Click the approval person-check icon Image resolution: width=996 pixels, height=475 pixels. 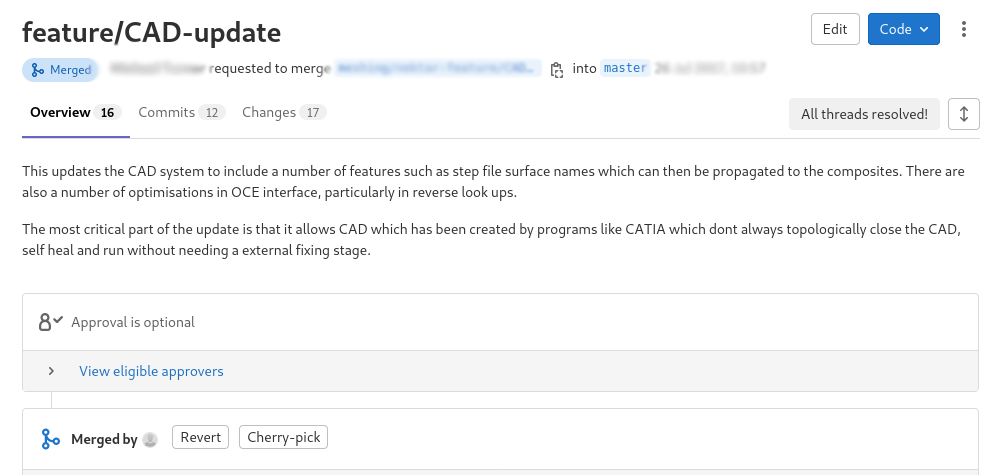coord(51,322)
